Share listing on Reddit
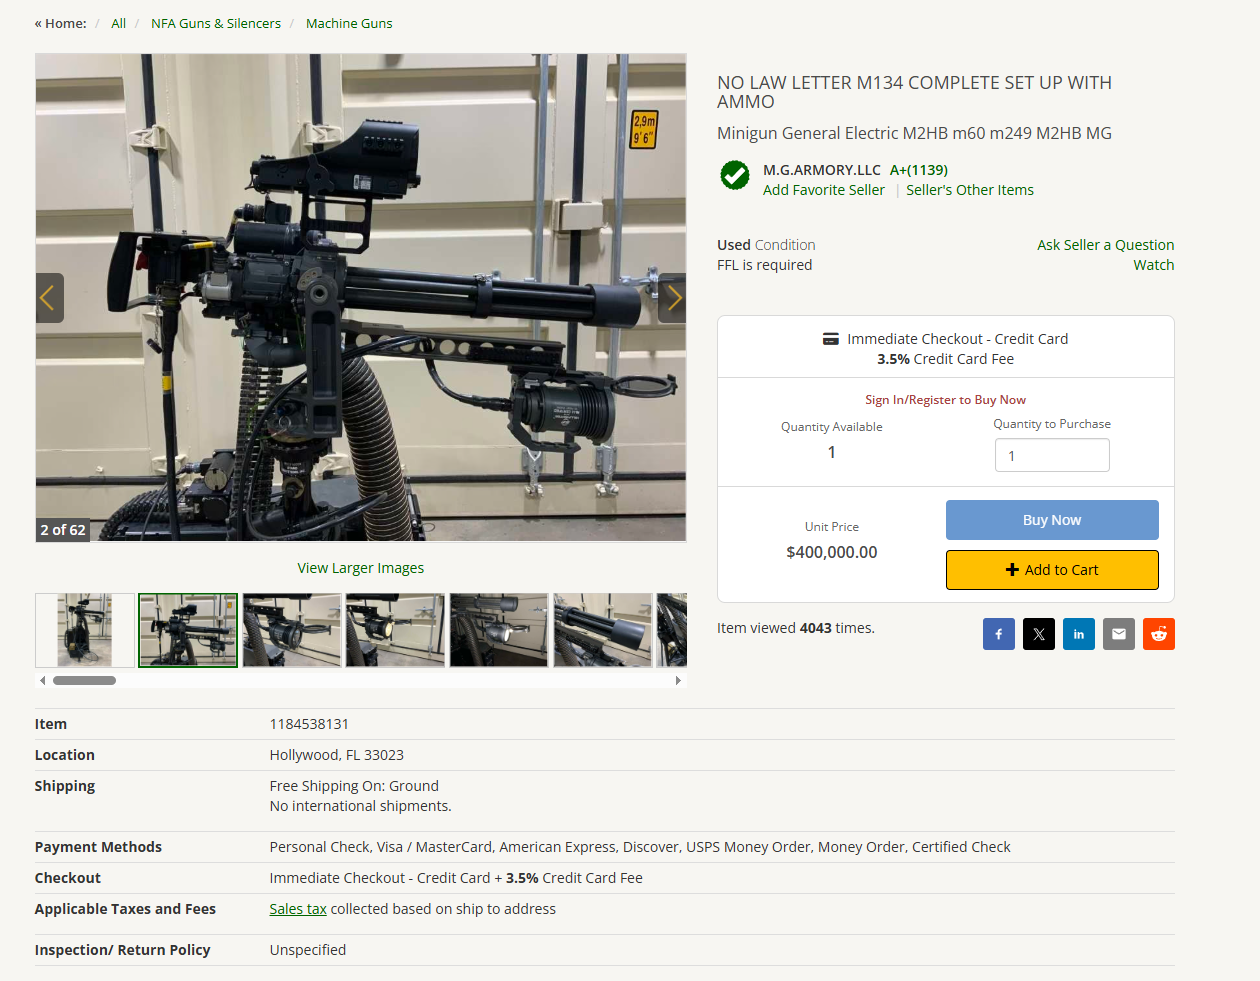 click(x=1158, y=634)
